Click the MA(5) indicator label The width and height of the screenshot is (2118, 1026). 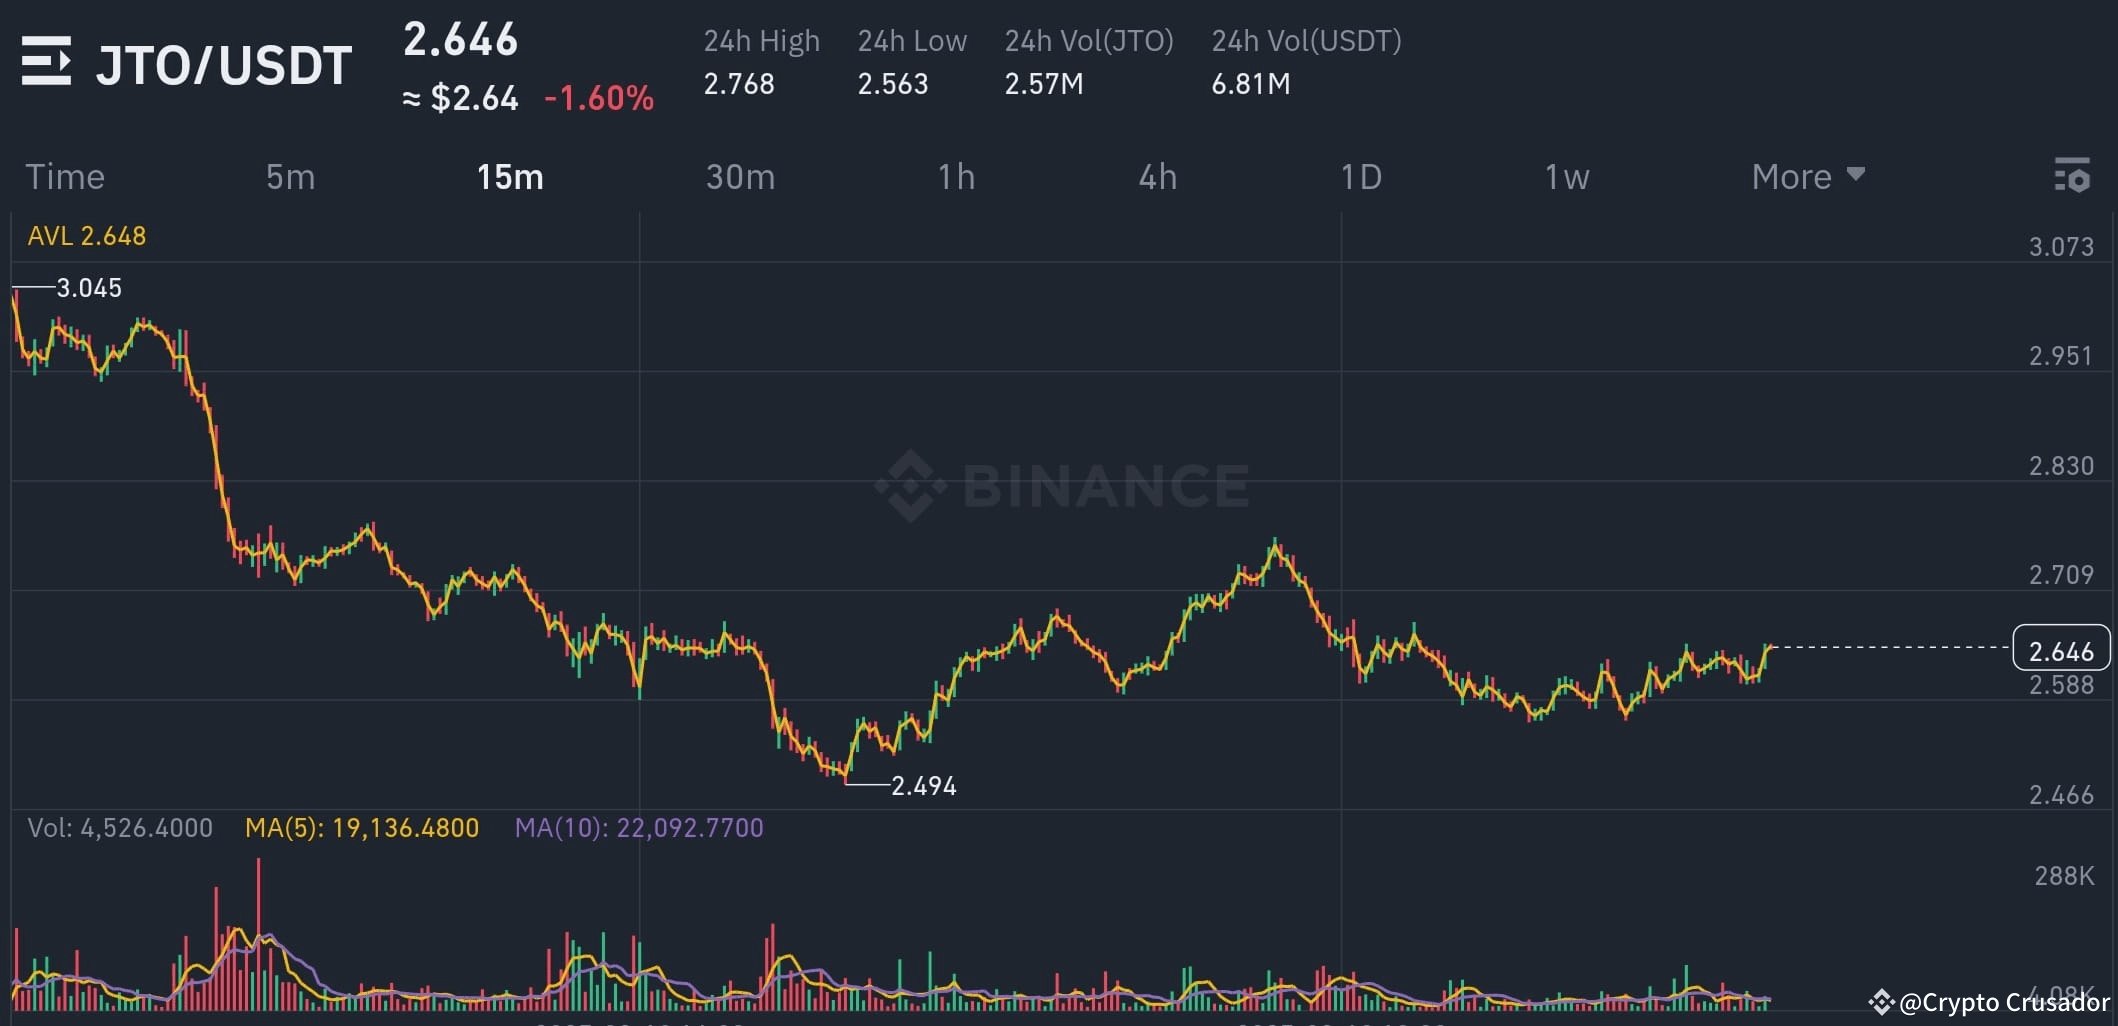tap(362, 827)
